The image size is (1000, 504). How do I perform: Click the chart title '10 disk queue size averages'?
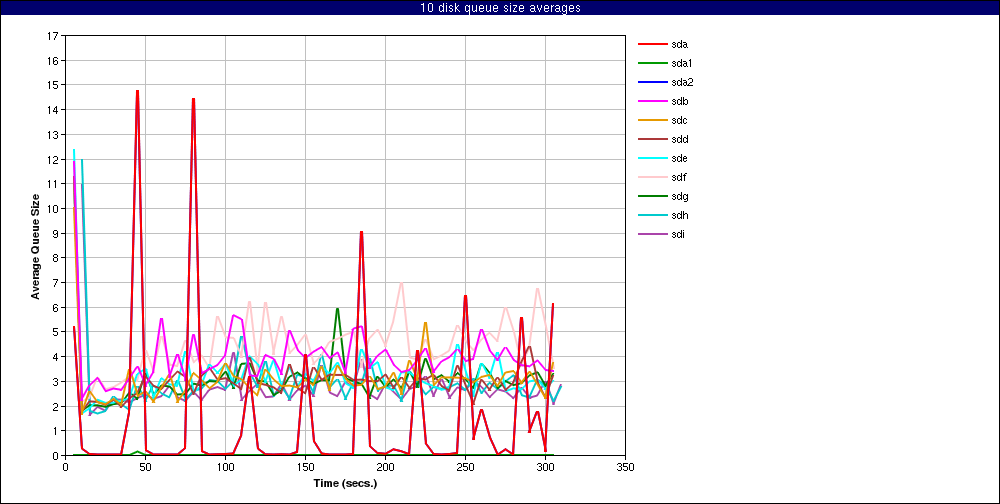point(500,8)
